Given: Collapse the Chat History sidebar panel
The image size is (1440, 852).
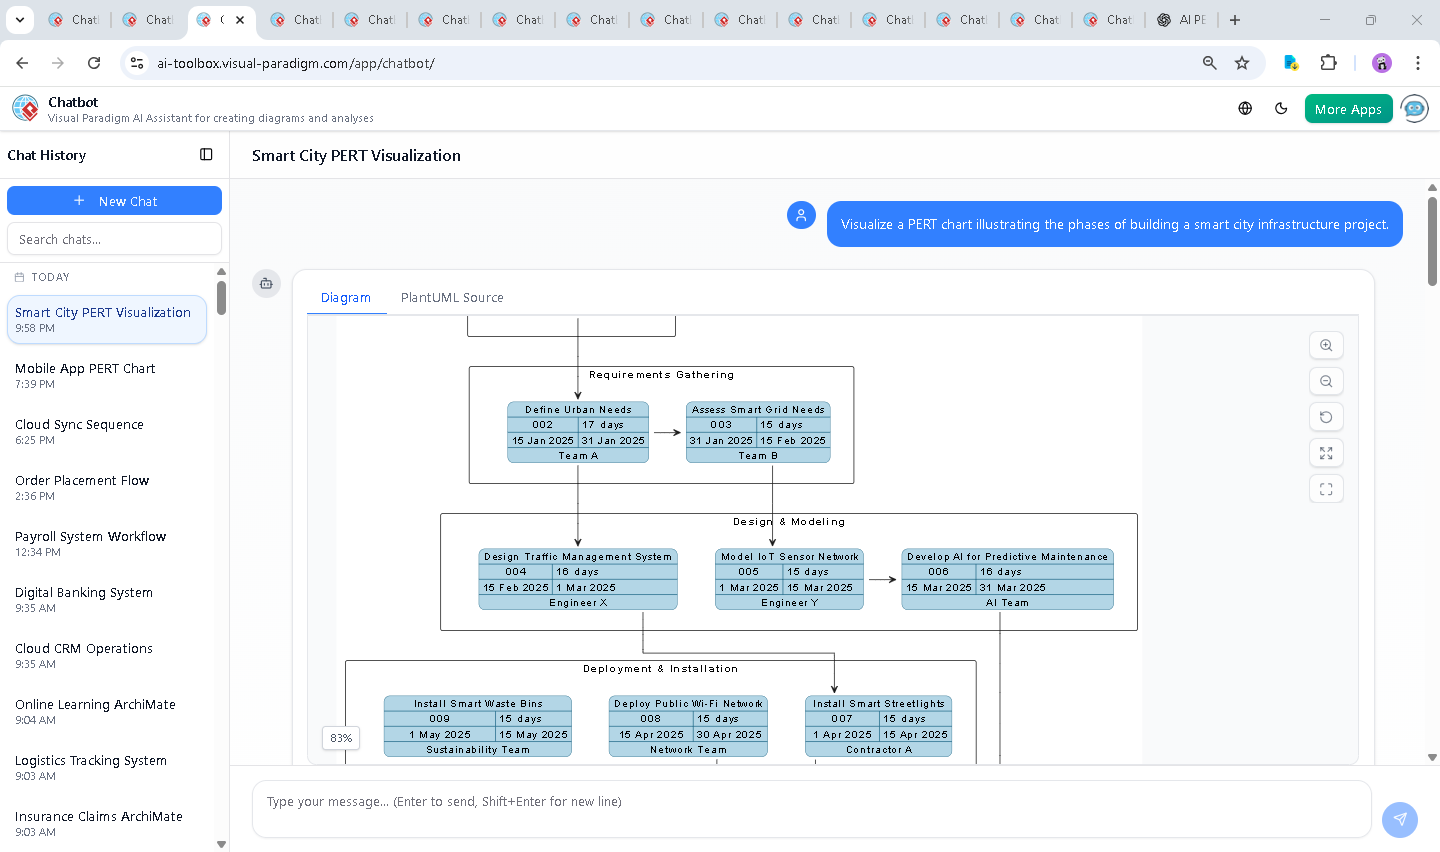Looking at the screenshot, I should (x=206, y=155).
